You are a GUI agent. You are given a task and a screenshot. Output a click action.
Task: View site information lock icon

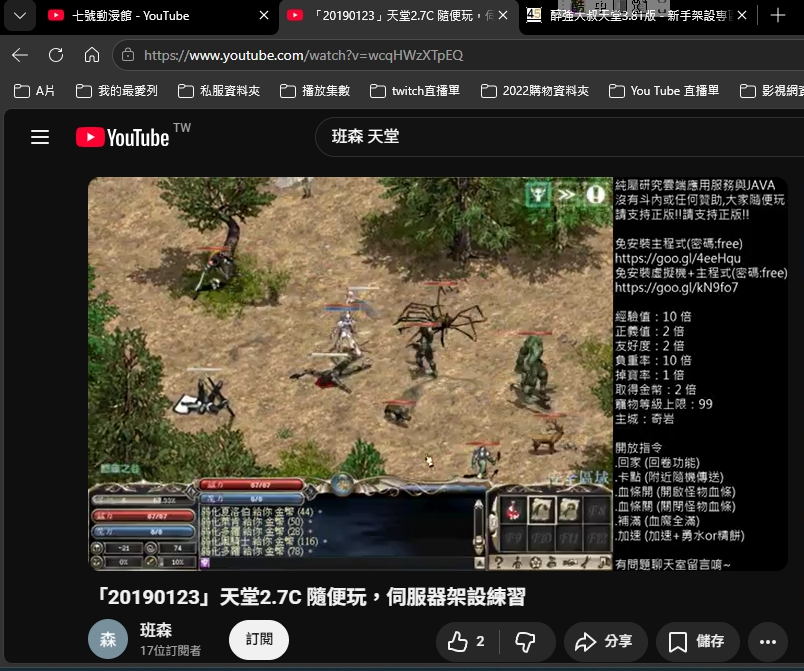click(128, 55)
